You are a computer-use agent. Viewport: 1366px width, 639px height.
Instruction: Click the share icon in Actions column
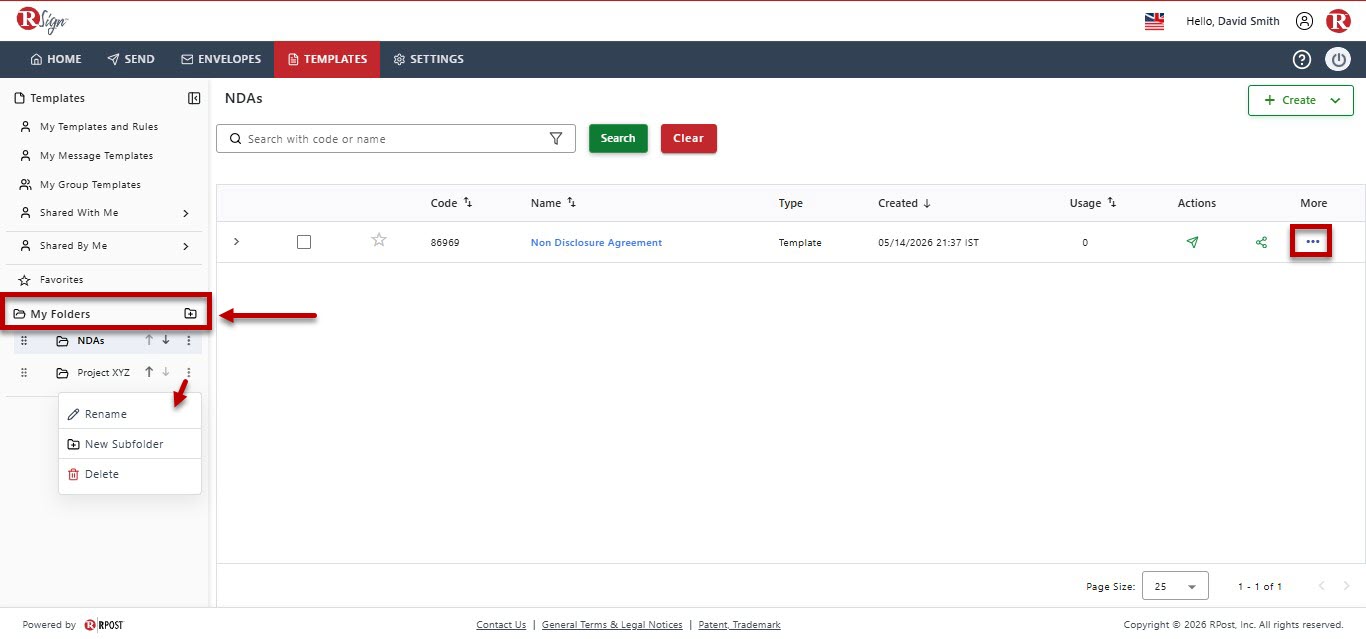pos(1261,242)
